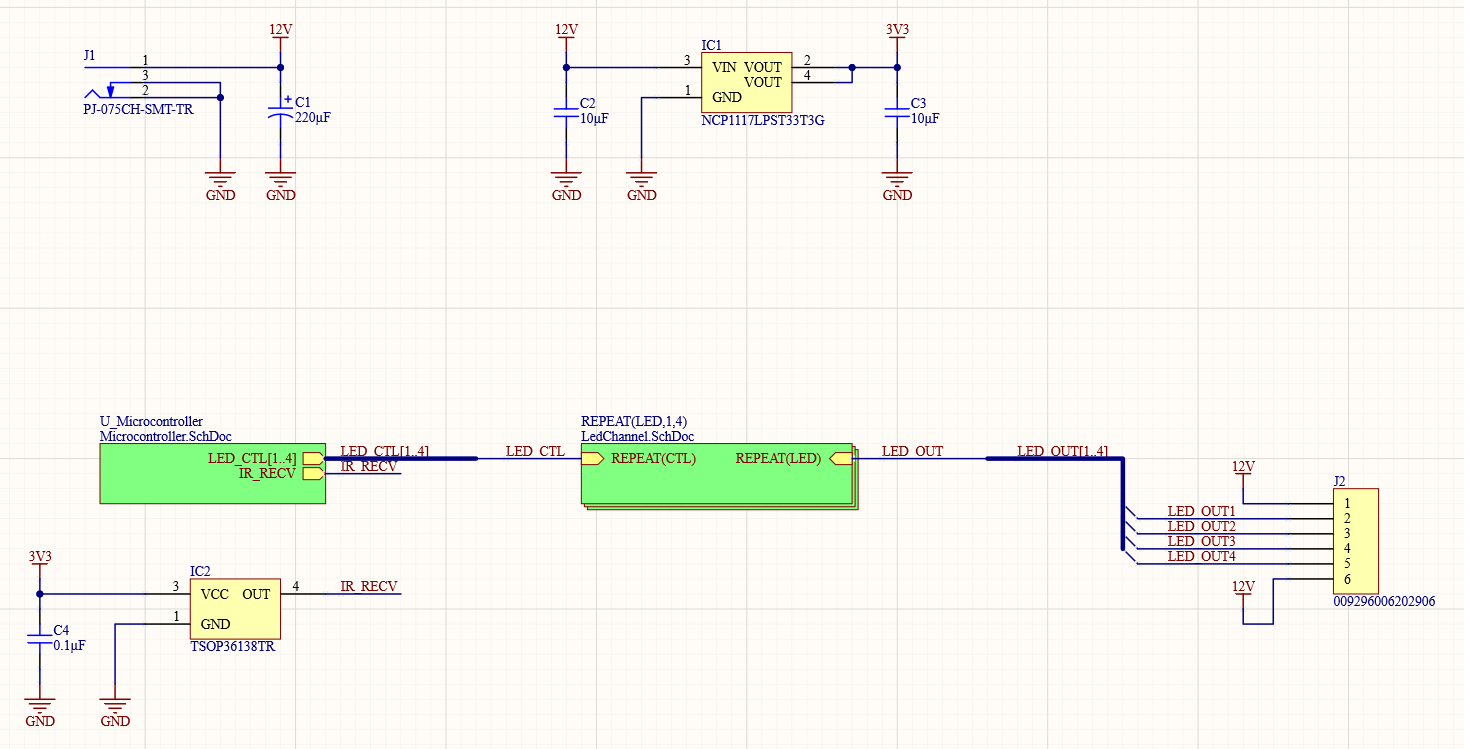Select the REPEAT(LED,1,4) sheet designator

pos(634,421)
